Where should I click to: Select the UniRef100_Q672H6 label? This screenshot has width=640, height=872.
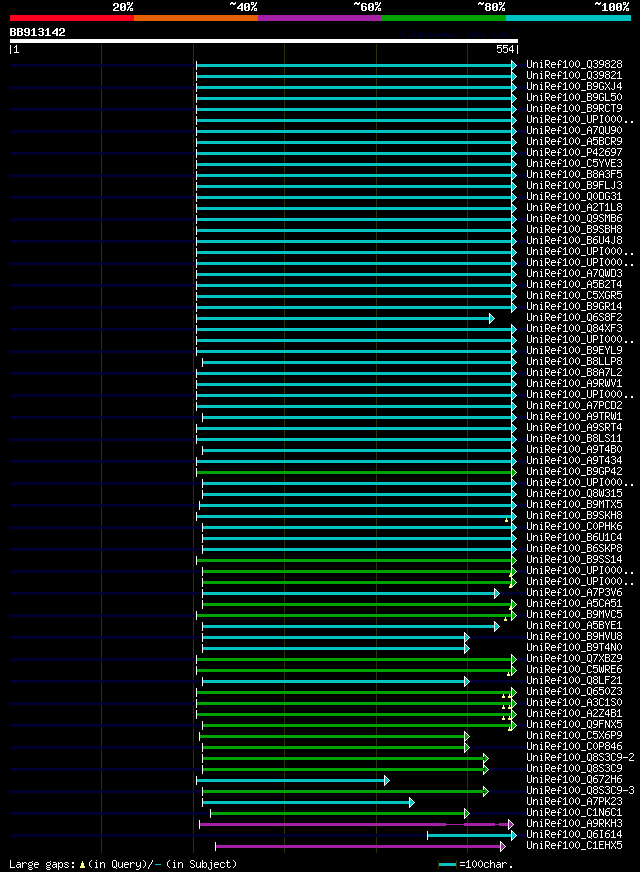coord(574,780)
